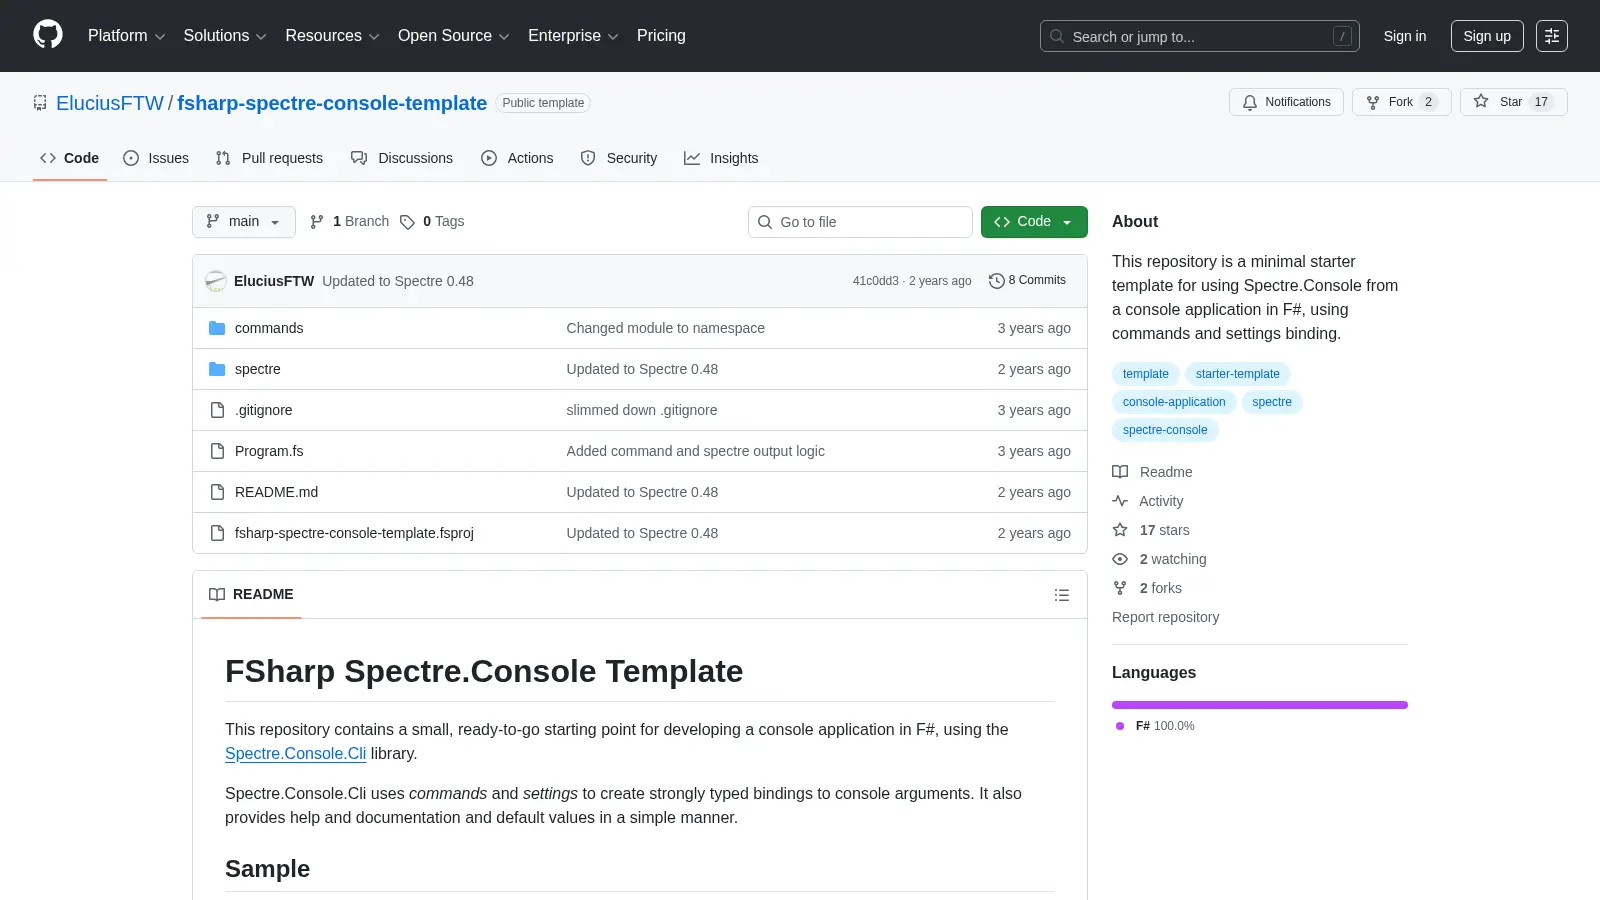Open the Discussions tab
Image resolution: width=1600 pixels, height=900 pixels.
[402, 158]
